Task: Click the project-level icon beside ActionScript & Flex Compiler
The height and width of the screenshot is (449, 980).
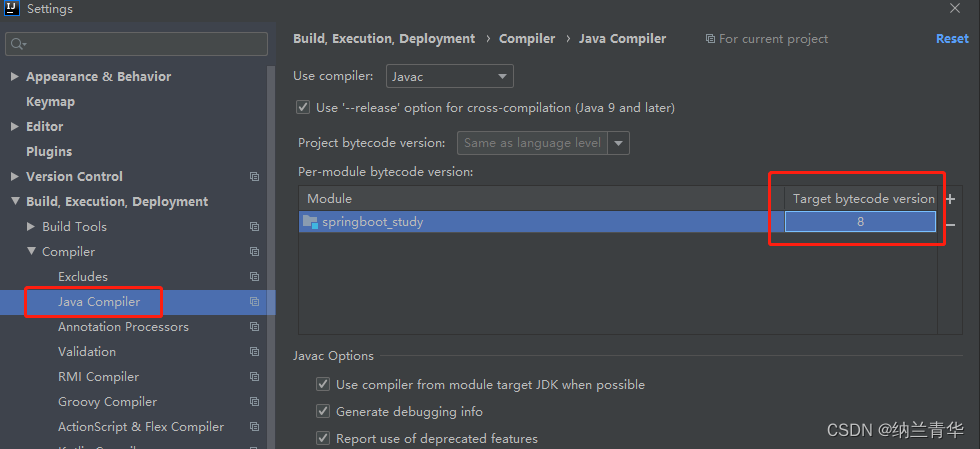Action: (254, 427)
